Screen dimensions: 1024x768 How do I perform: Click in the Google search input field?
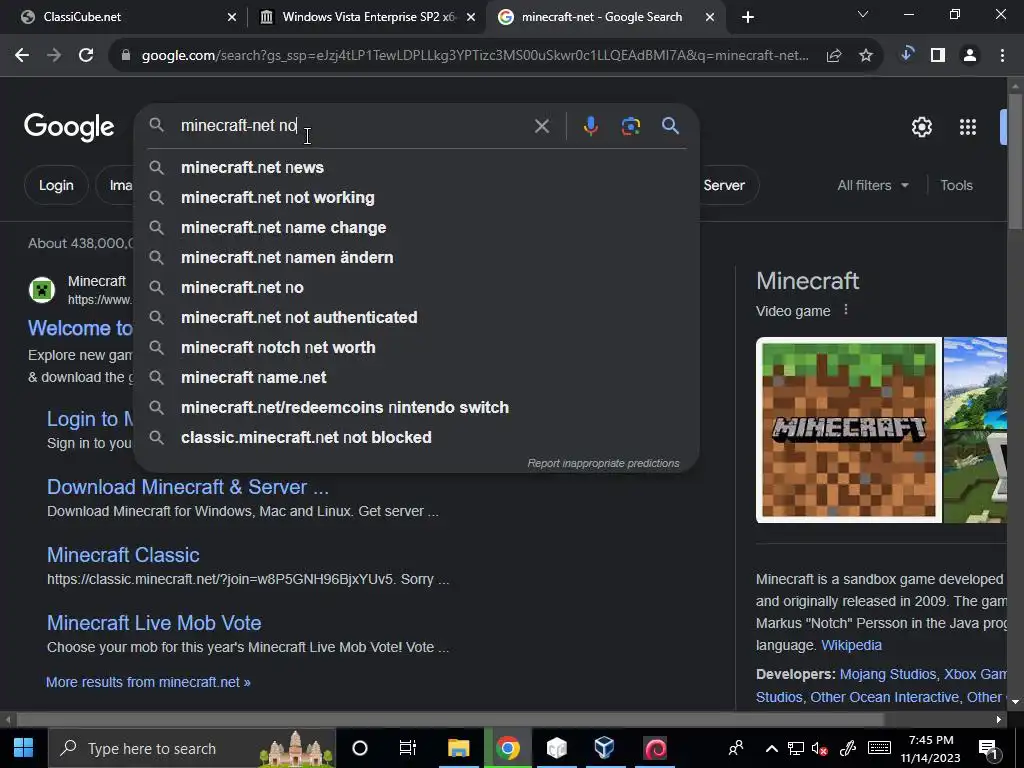click(353, 125)
